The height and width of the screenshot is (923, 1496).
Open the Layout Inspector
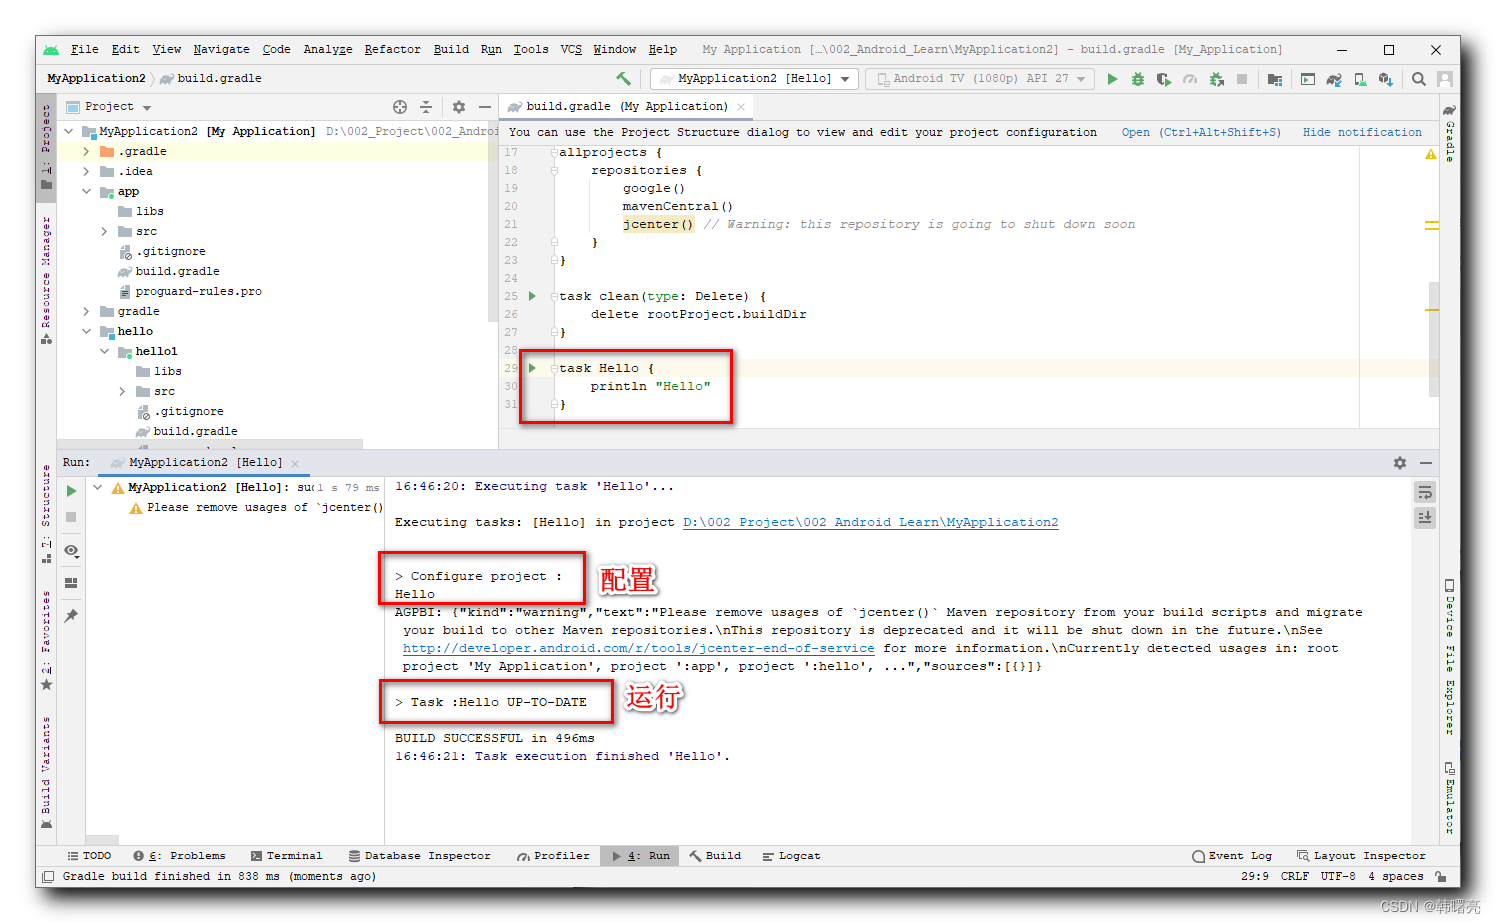1361,856
